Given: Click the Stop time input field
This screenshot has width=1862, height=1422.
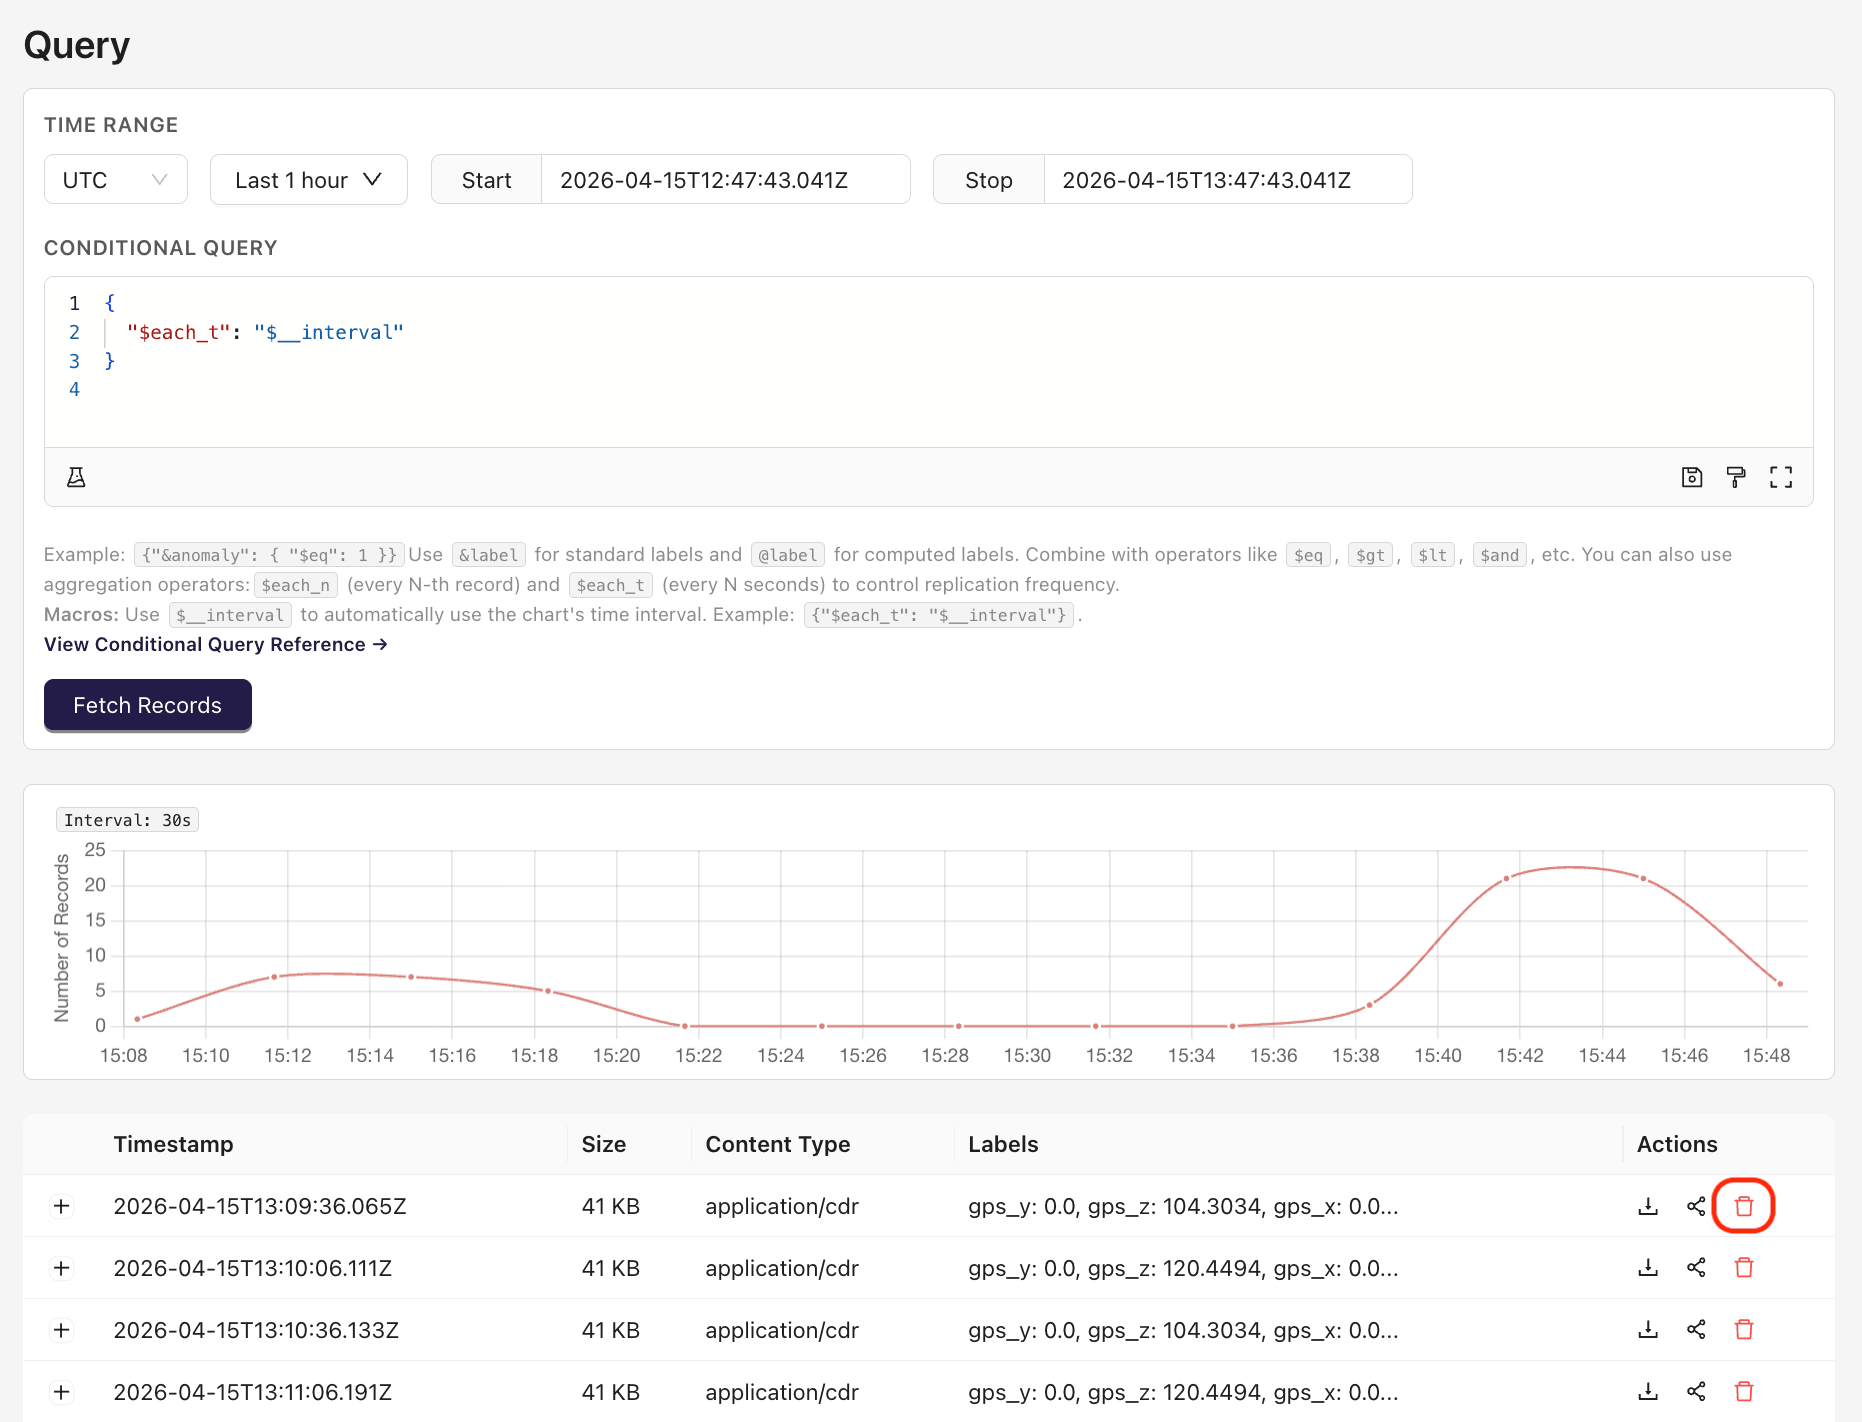Looking at the screenshot, I should click(1228, 180).
